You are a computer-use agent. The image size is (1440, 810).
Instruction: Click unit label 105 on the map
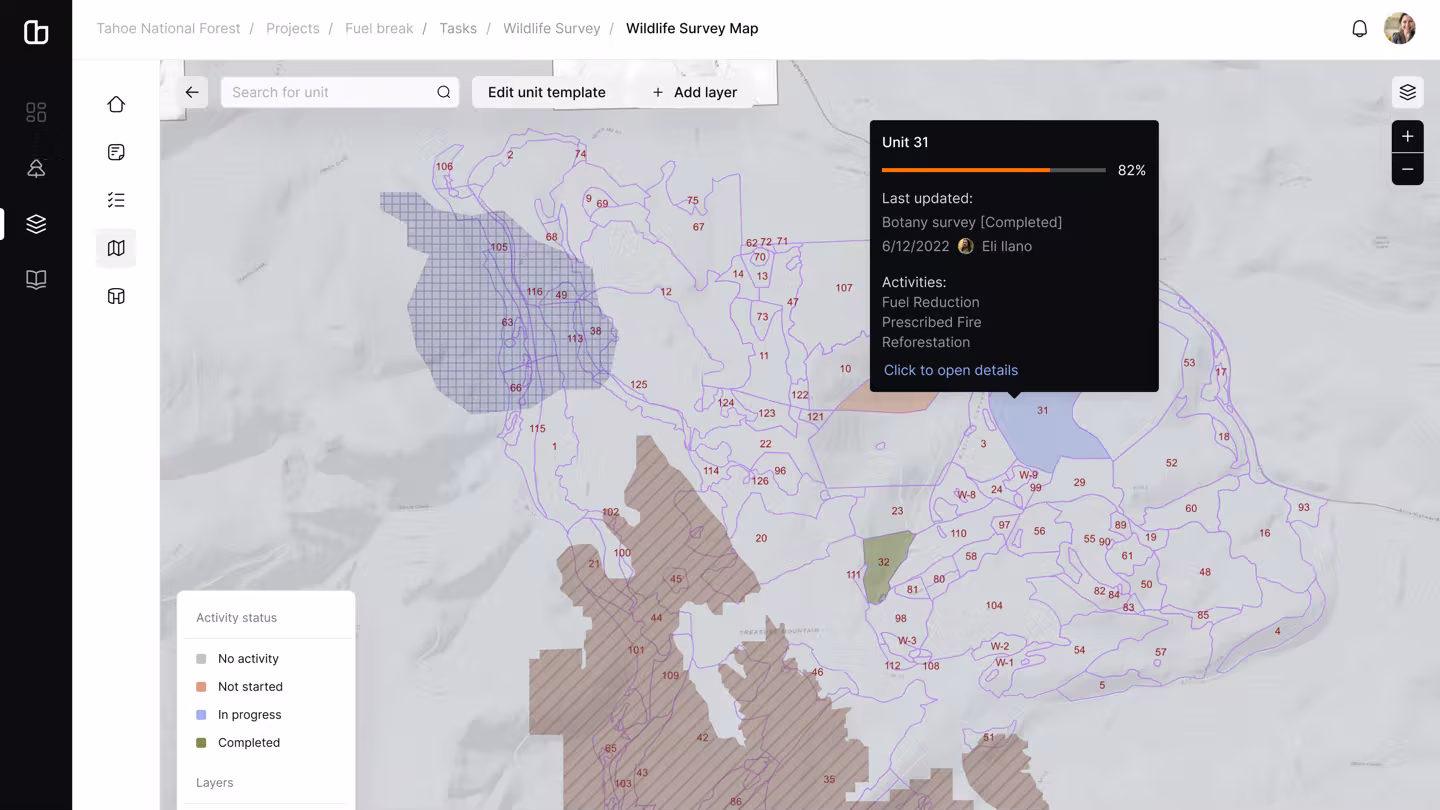point(499,247)
